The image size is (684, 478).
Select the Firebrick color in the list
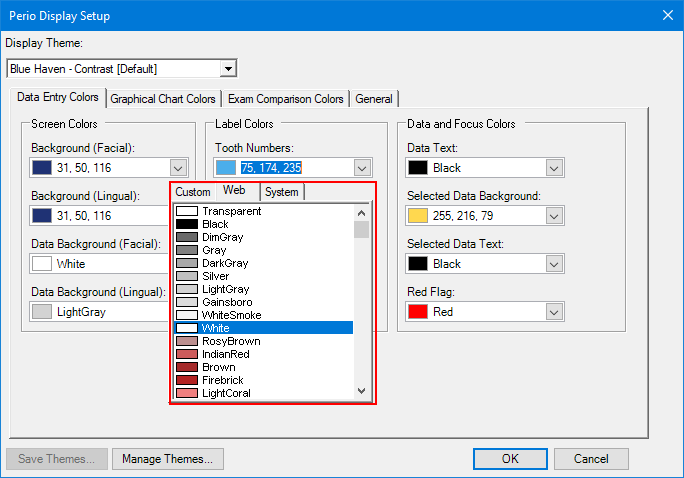(224, 380)
